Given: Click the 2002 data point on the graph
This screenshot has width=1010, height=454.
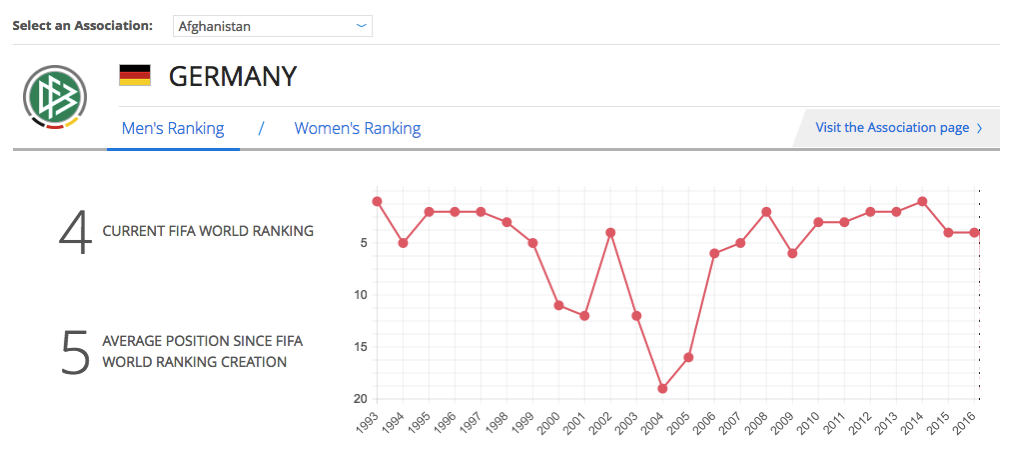Looking at the screenshot, I should (x=610, y=232).
